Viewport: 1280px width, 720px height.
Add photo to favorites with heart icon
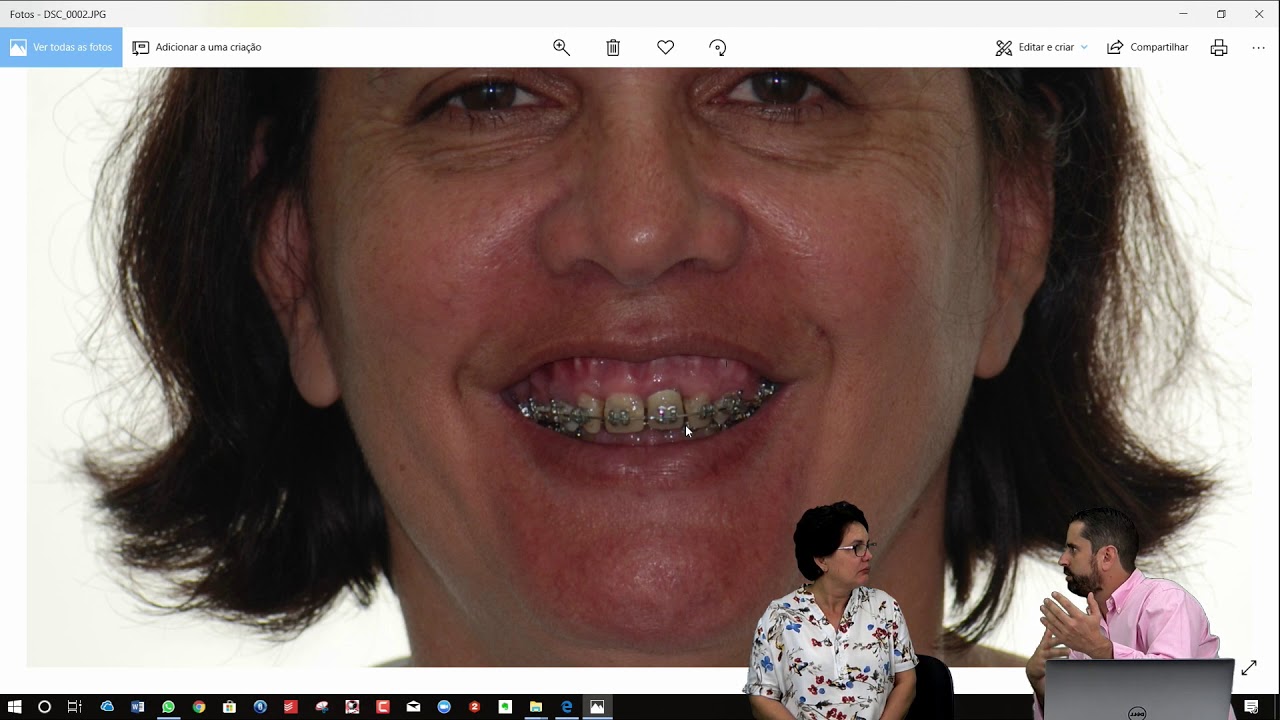[665, 47]
